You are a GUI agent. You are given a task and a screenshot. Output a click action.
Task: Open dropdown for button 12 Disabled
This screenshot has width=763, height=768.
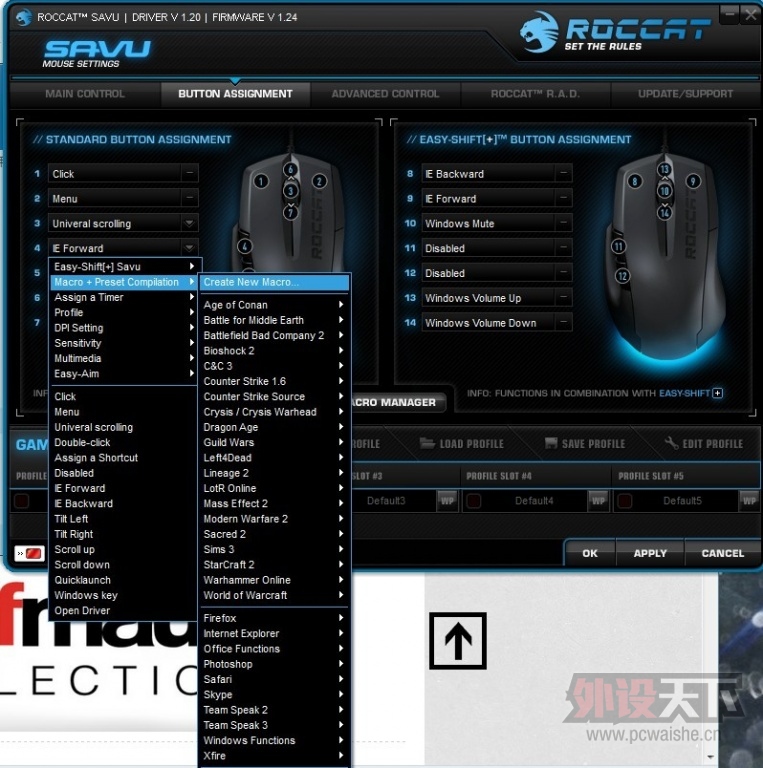coord(564,273)
